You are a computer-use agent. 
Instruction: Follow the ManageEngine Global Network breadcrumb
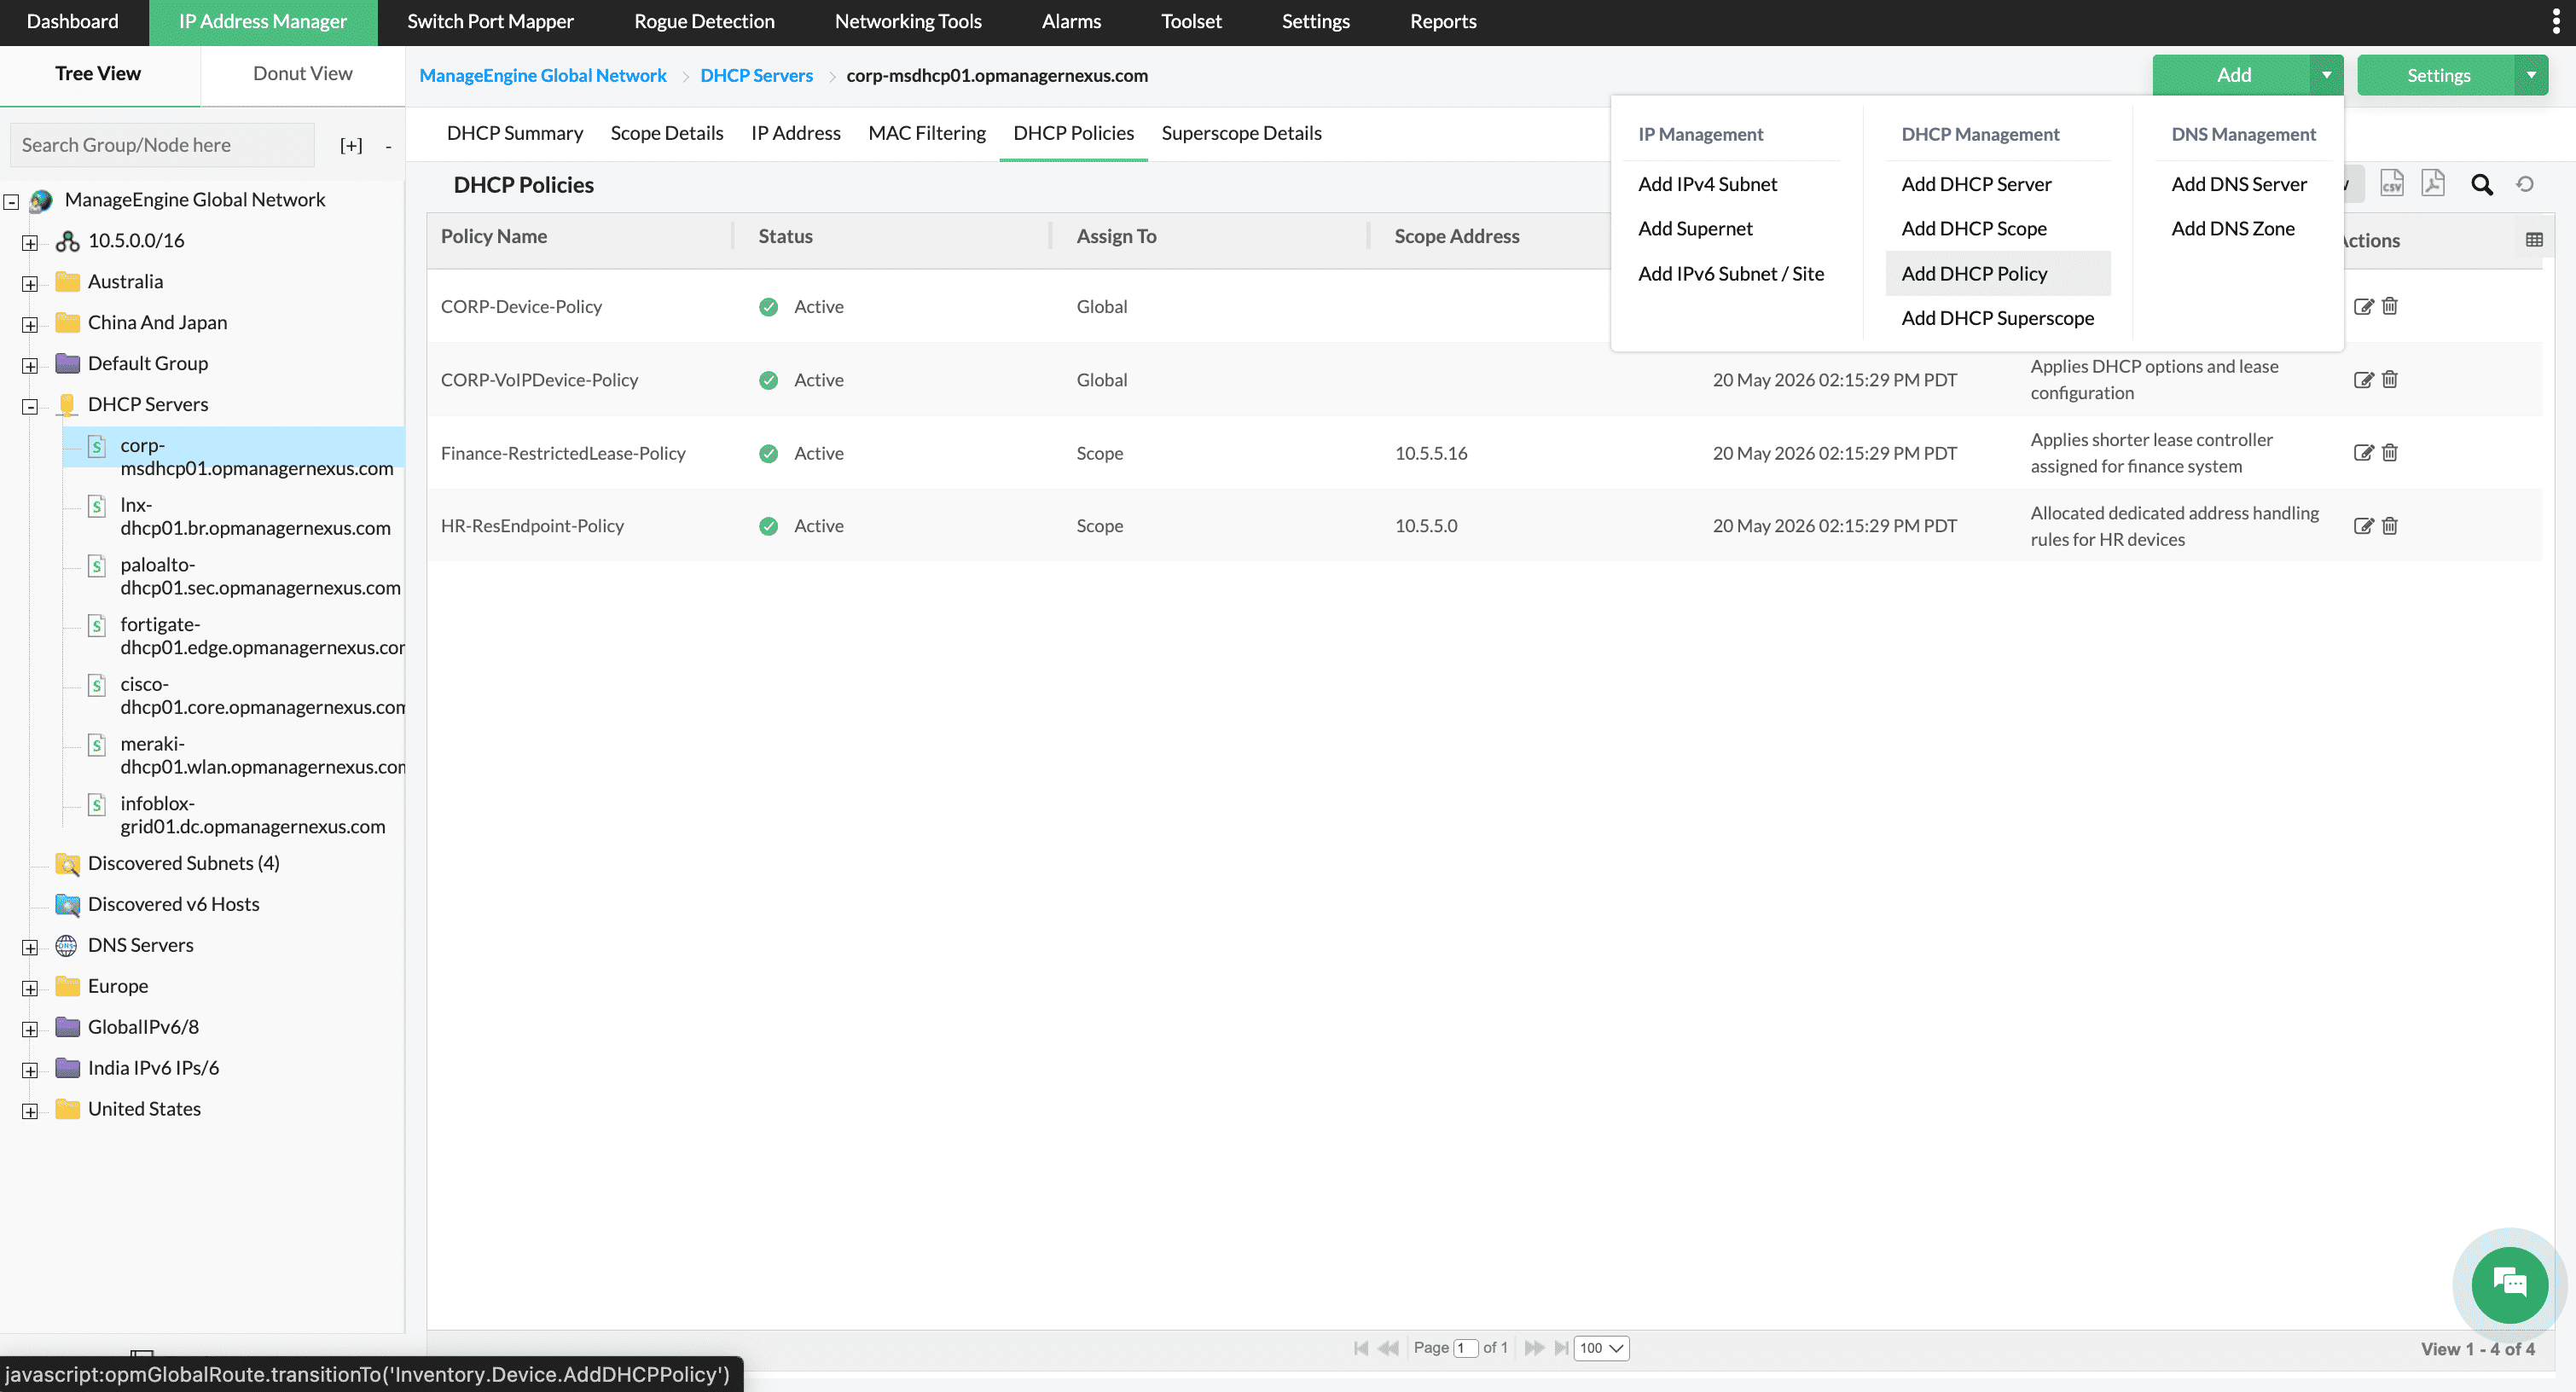pyautogui.click(x=542, y=75)
